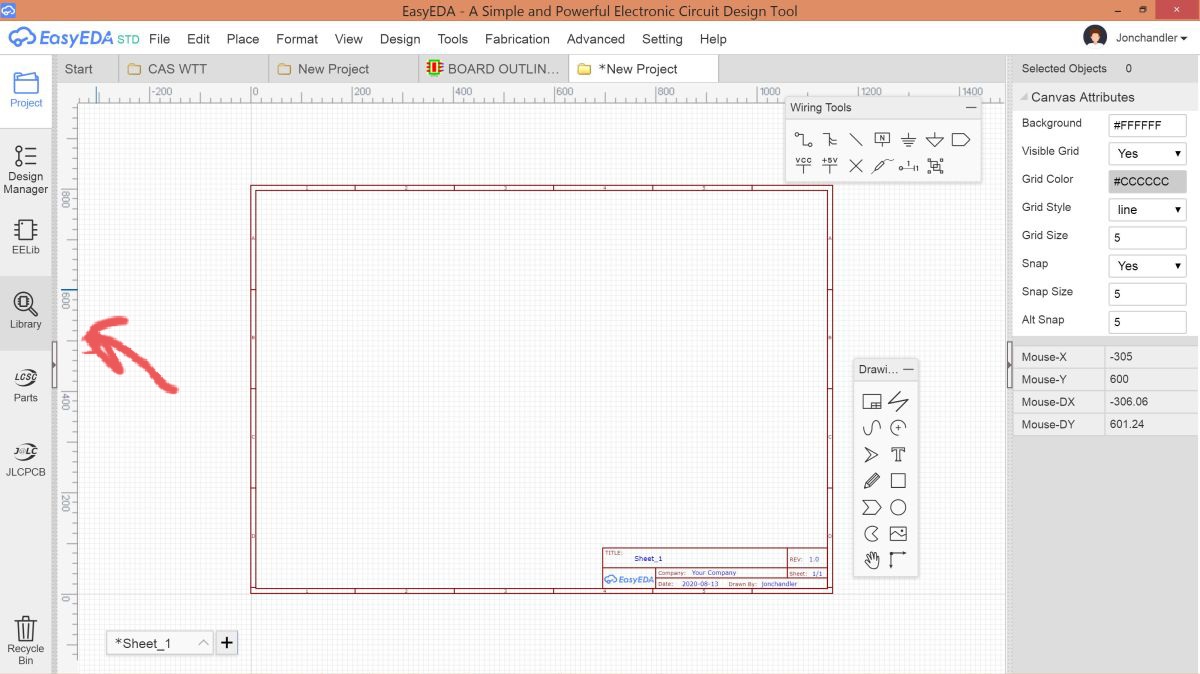1200x674 pixels.
Task: Place a GND net flag with horizontal bars
Action: [908, 140]
